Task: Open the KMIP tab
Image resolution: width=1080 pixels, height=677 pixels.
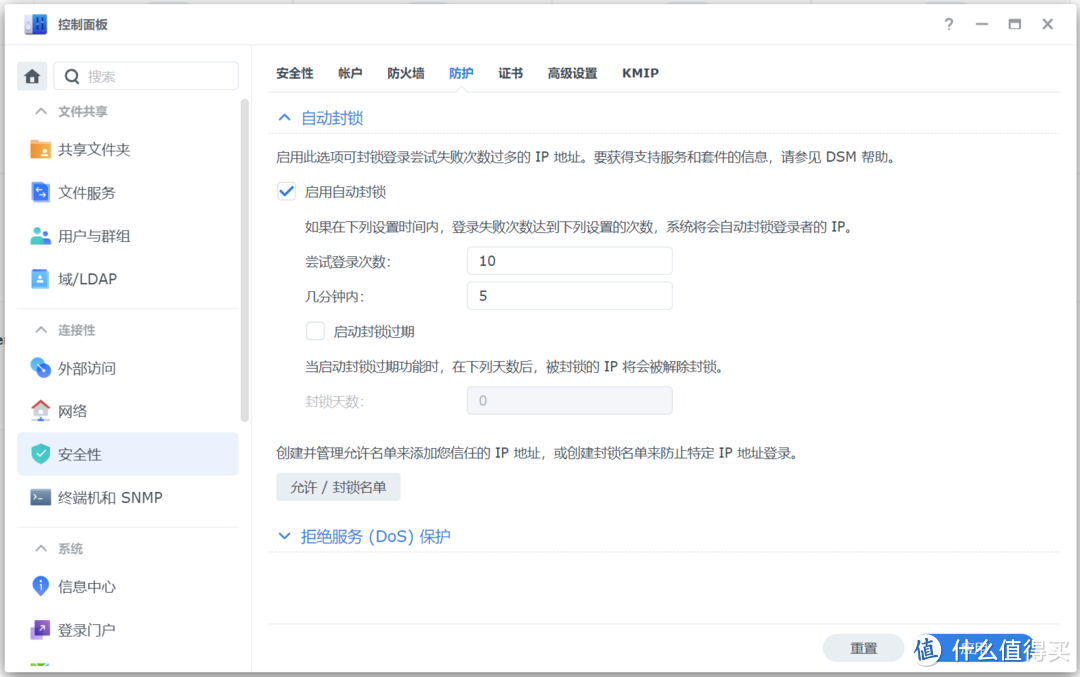Action: click(640, 73)
